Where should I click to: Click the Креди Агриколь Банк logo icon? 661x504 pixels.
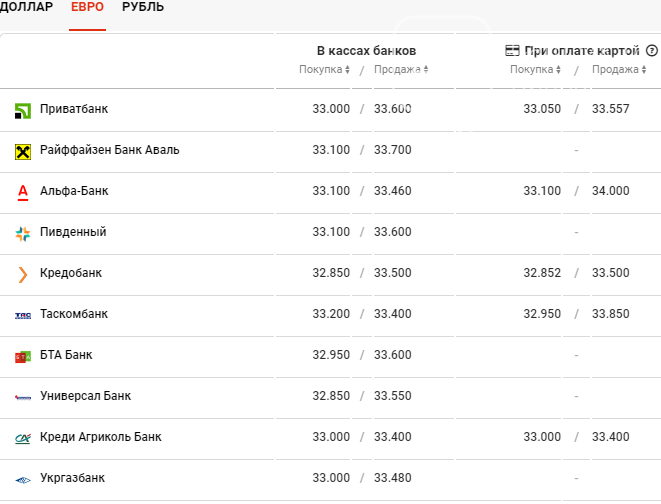point(23,439)
